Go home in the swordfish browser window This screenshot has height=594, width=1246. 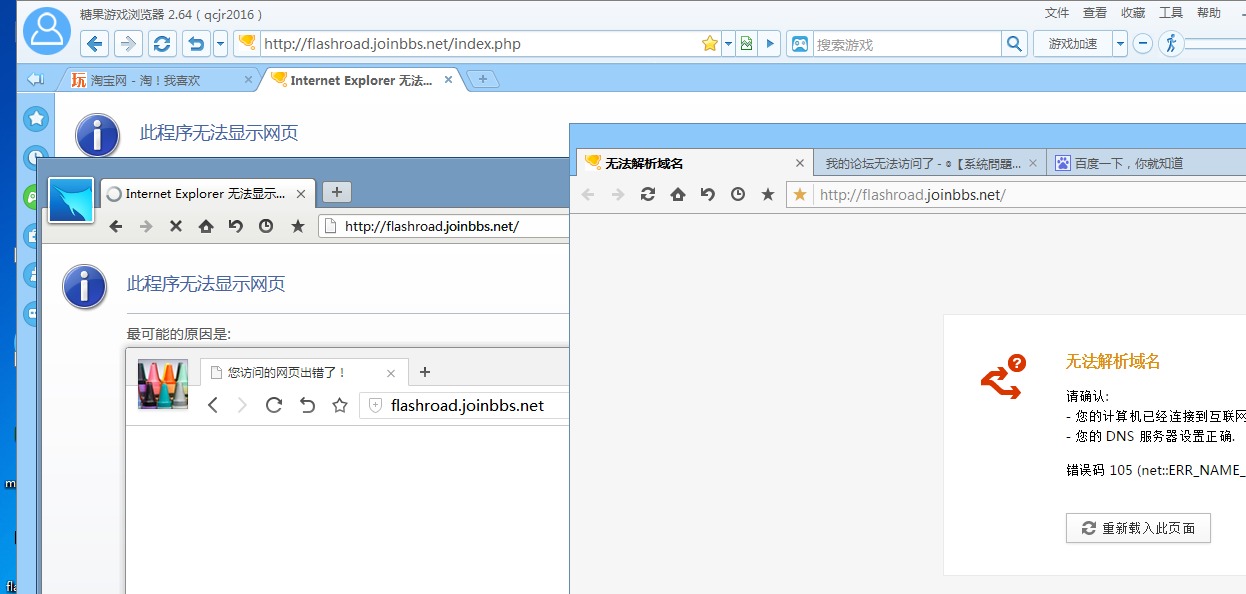click(206, 226)
